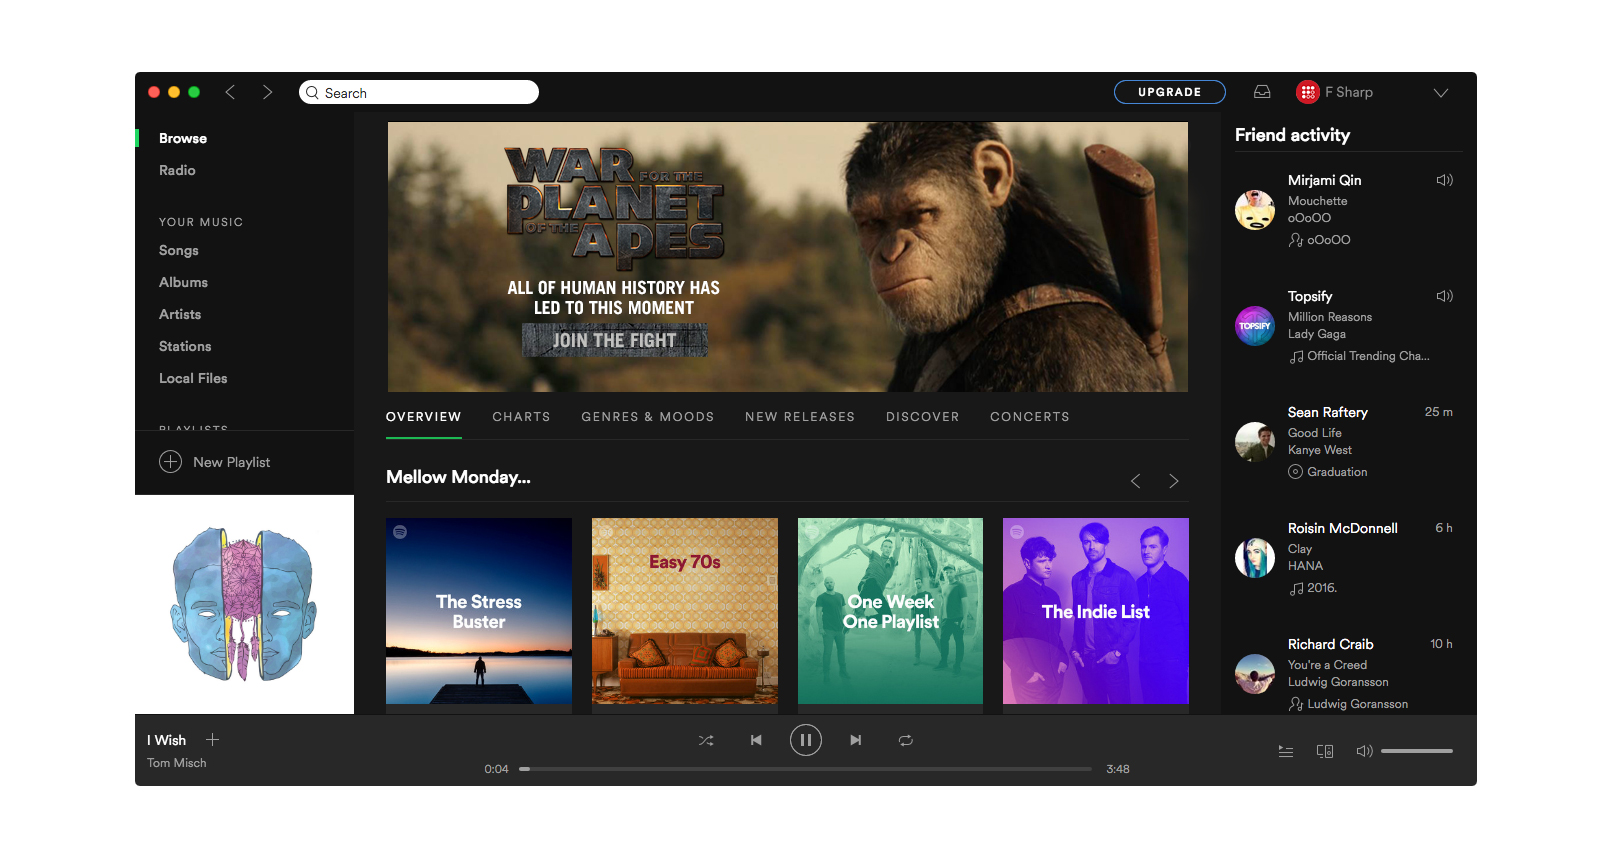Click Join The Fight banner button
Screen dimensions: 1612x858
coord(615,340)
